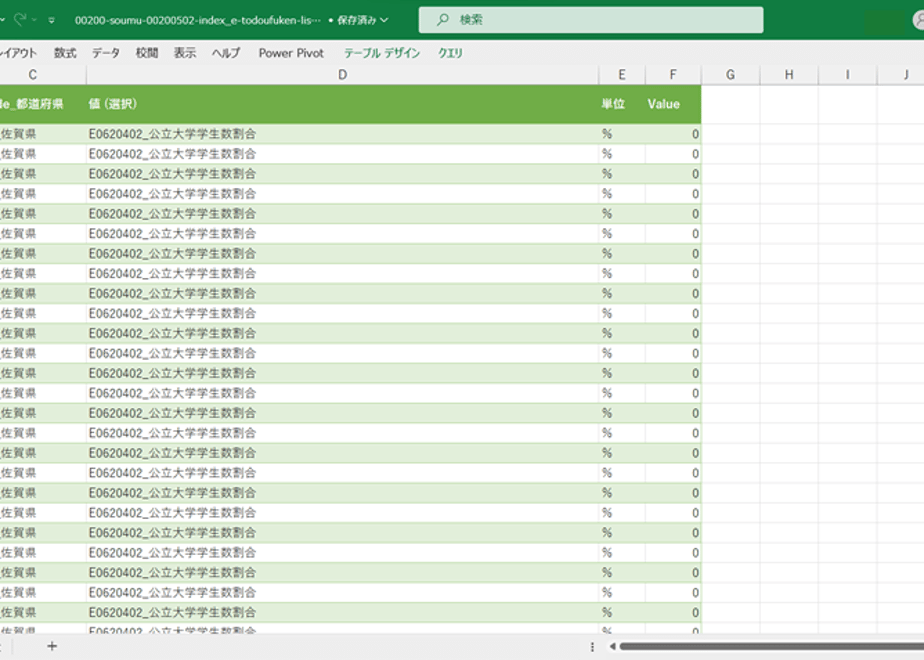
Task: Select column D header
Action: click(342, 75)
